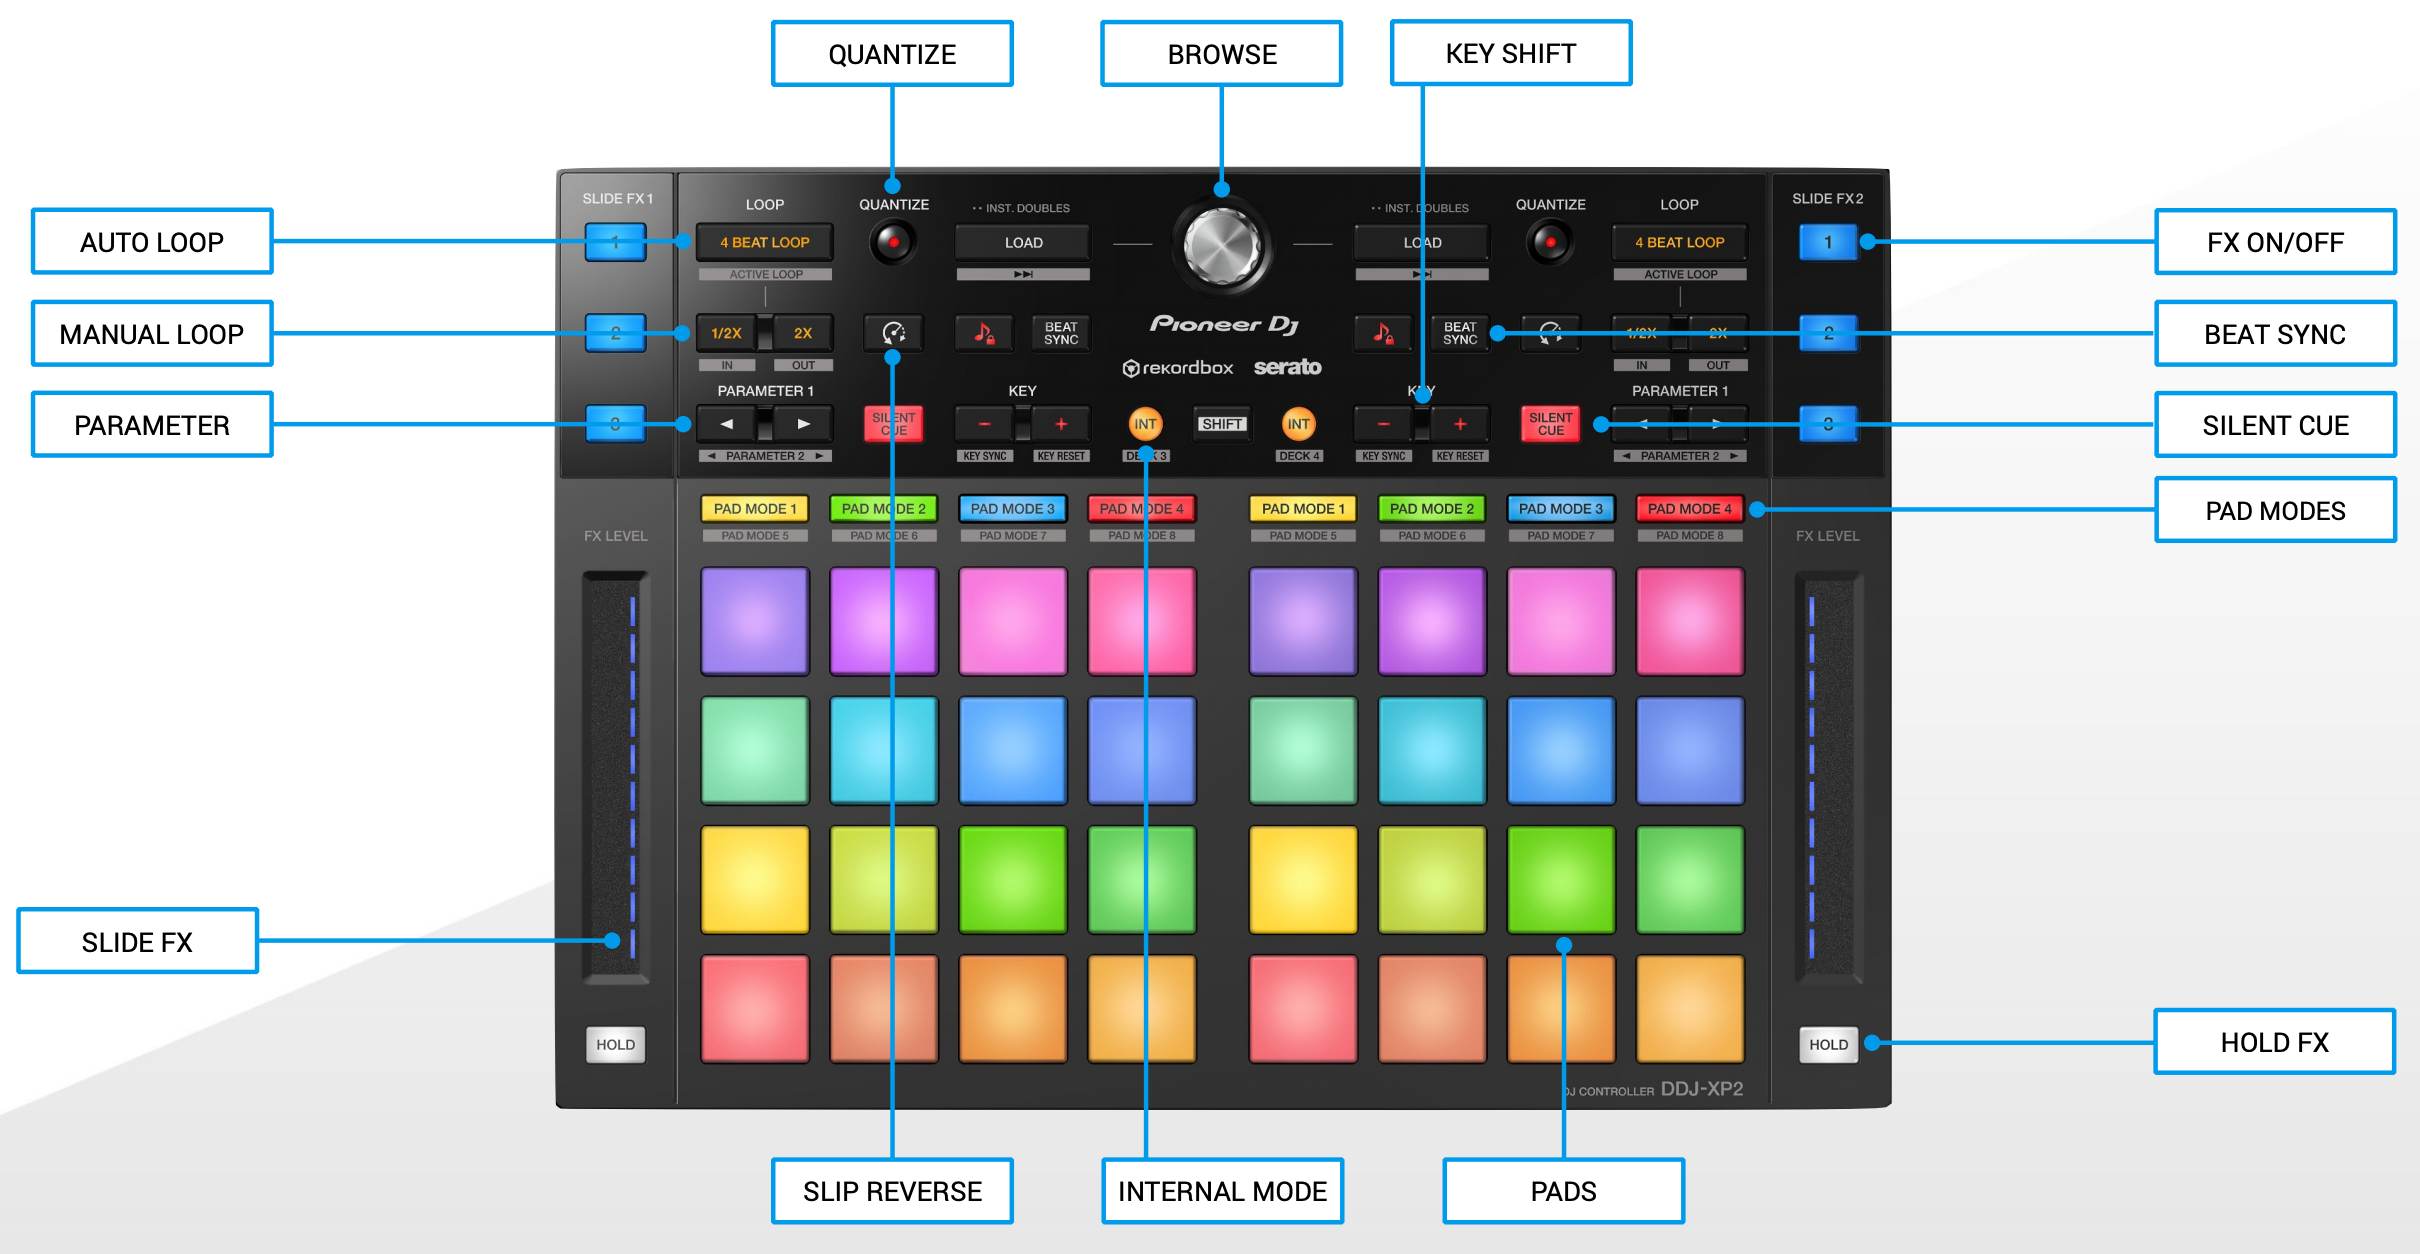Toggle Slide FX2 button 2

1828,333
